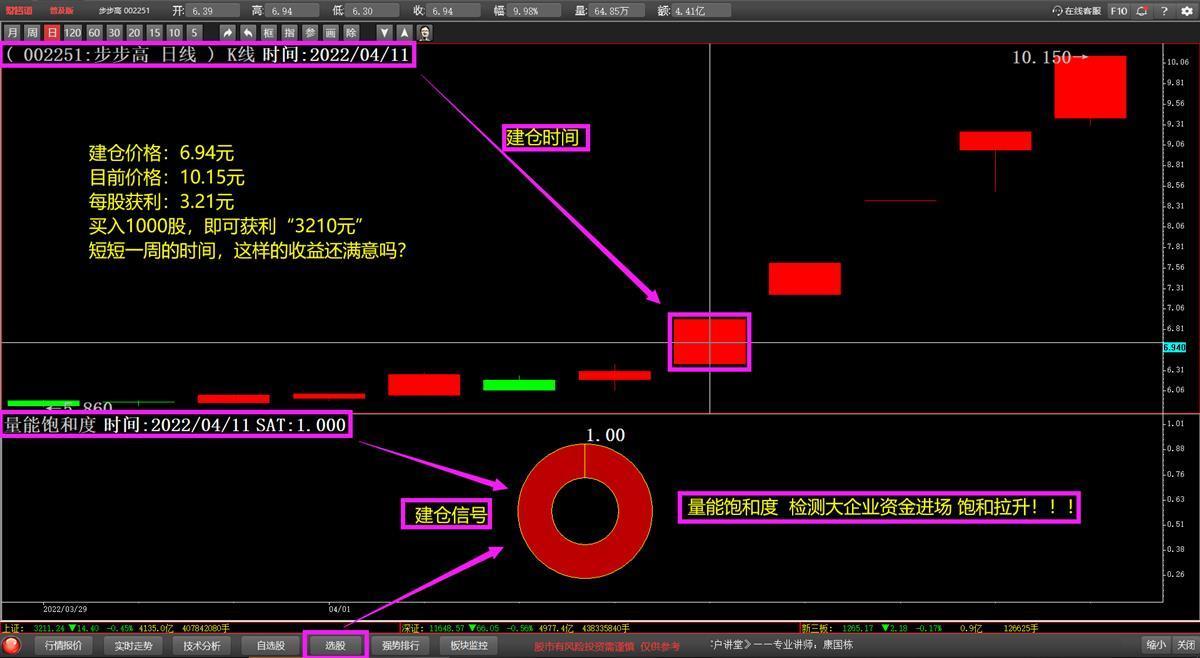Click the up triangle arrow in toolbar
The width and height of the screenshot is (1200, 658).
404,33
